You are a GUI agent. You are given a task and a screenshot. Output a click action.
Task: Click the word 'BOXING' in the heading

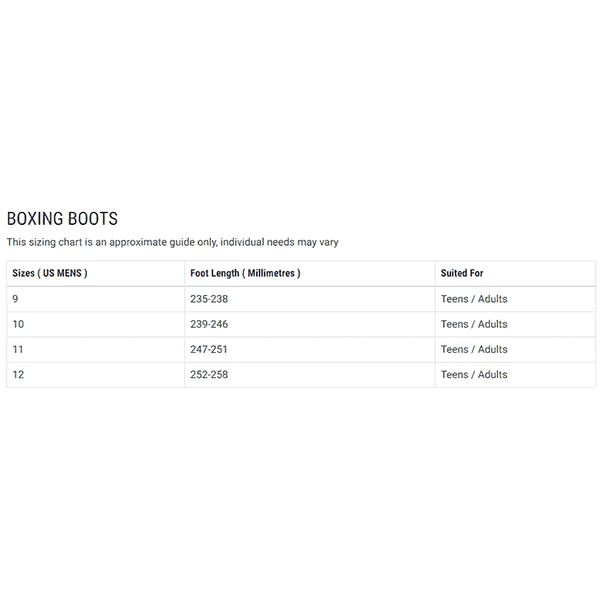click(x=35, y=219)
